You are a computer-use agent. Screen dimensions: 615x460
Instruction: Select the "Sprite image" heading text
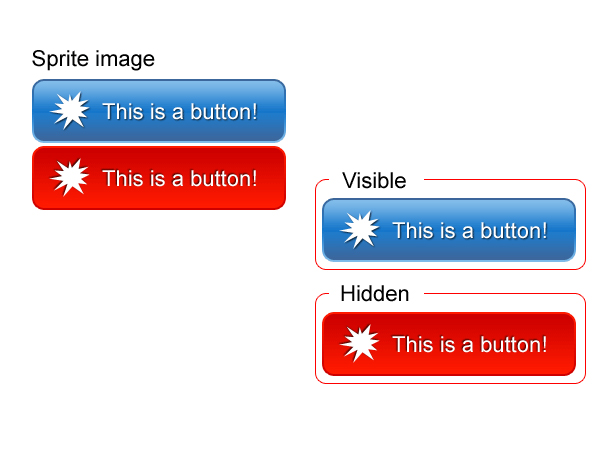coord(93,59)
